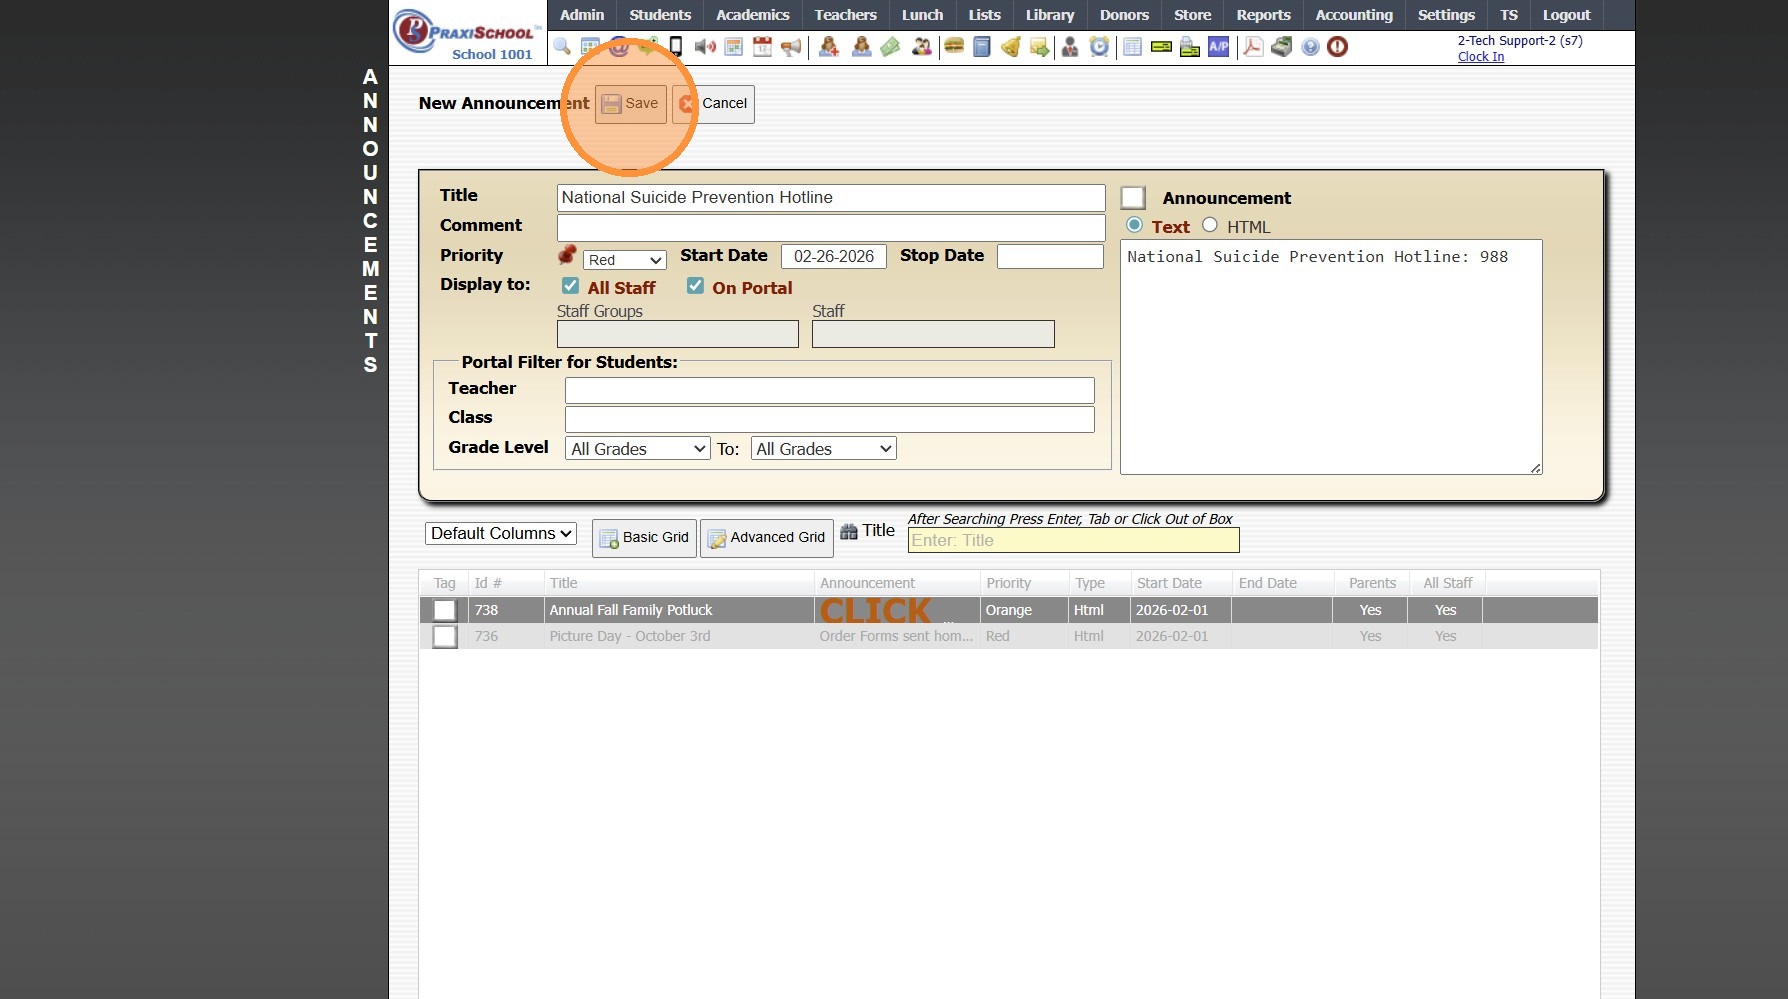
Task: Click the hamburger lunch icon
Action: pyautogui.click(x=954, y=46)
